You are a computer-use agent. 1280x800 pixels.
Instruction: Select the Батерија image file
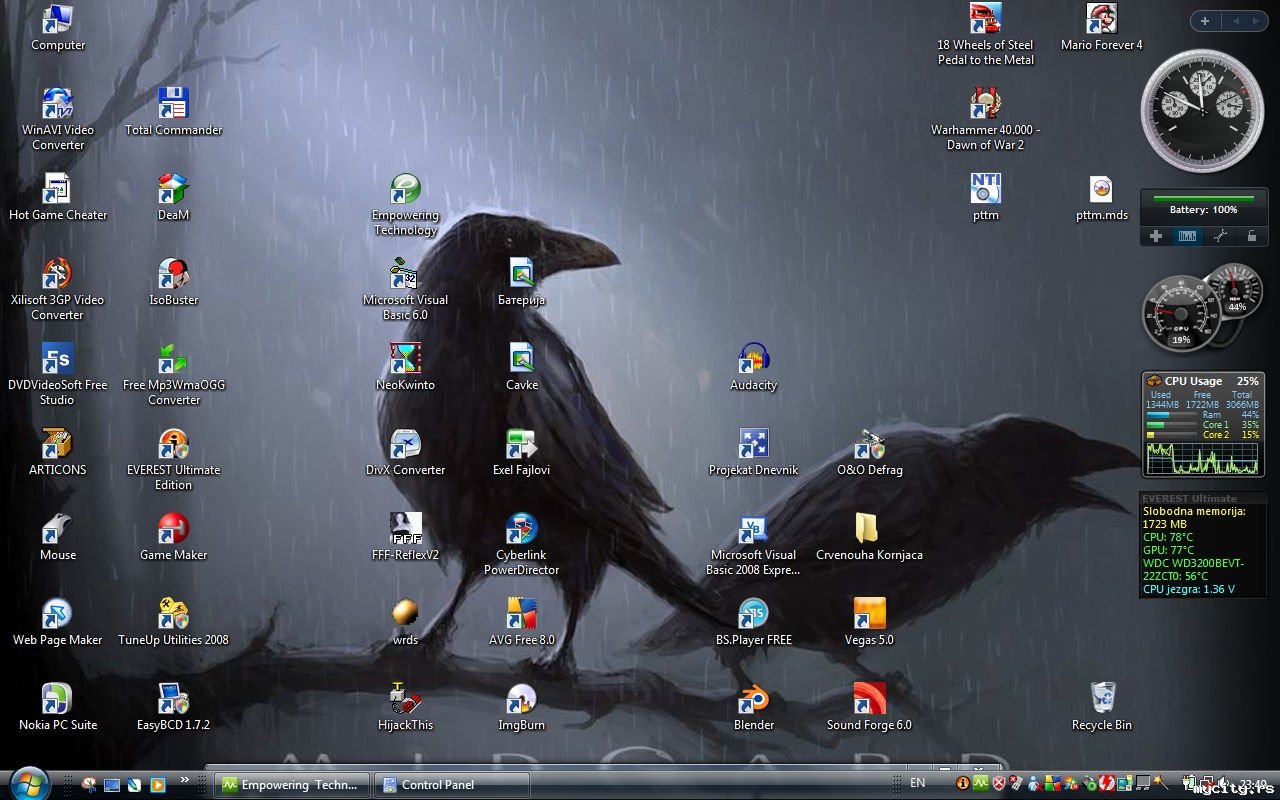click(x=522, y=282)
